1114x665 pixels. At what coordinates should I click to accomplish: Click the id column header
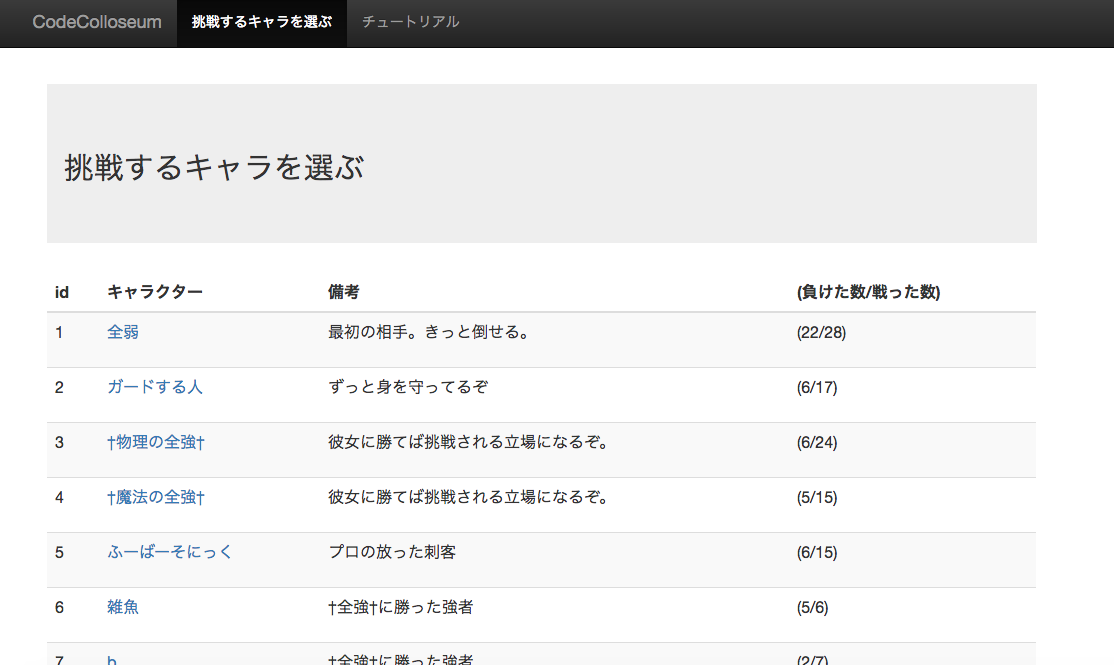62,292
